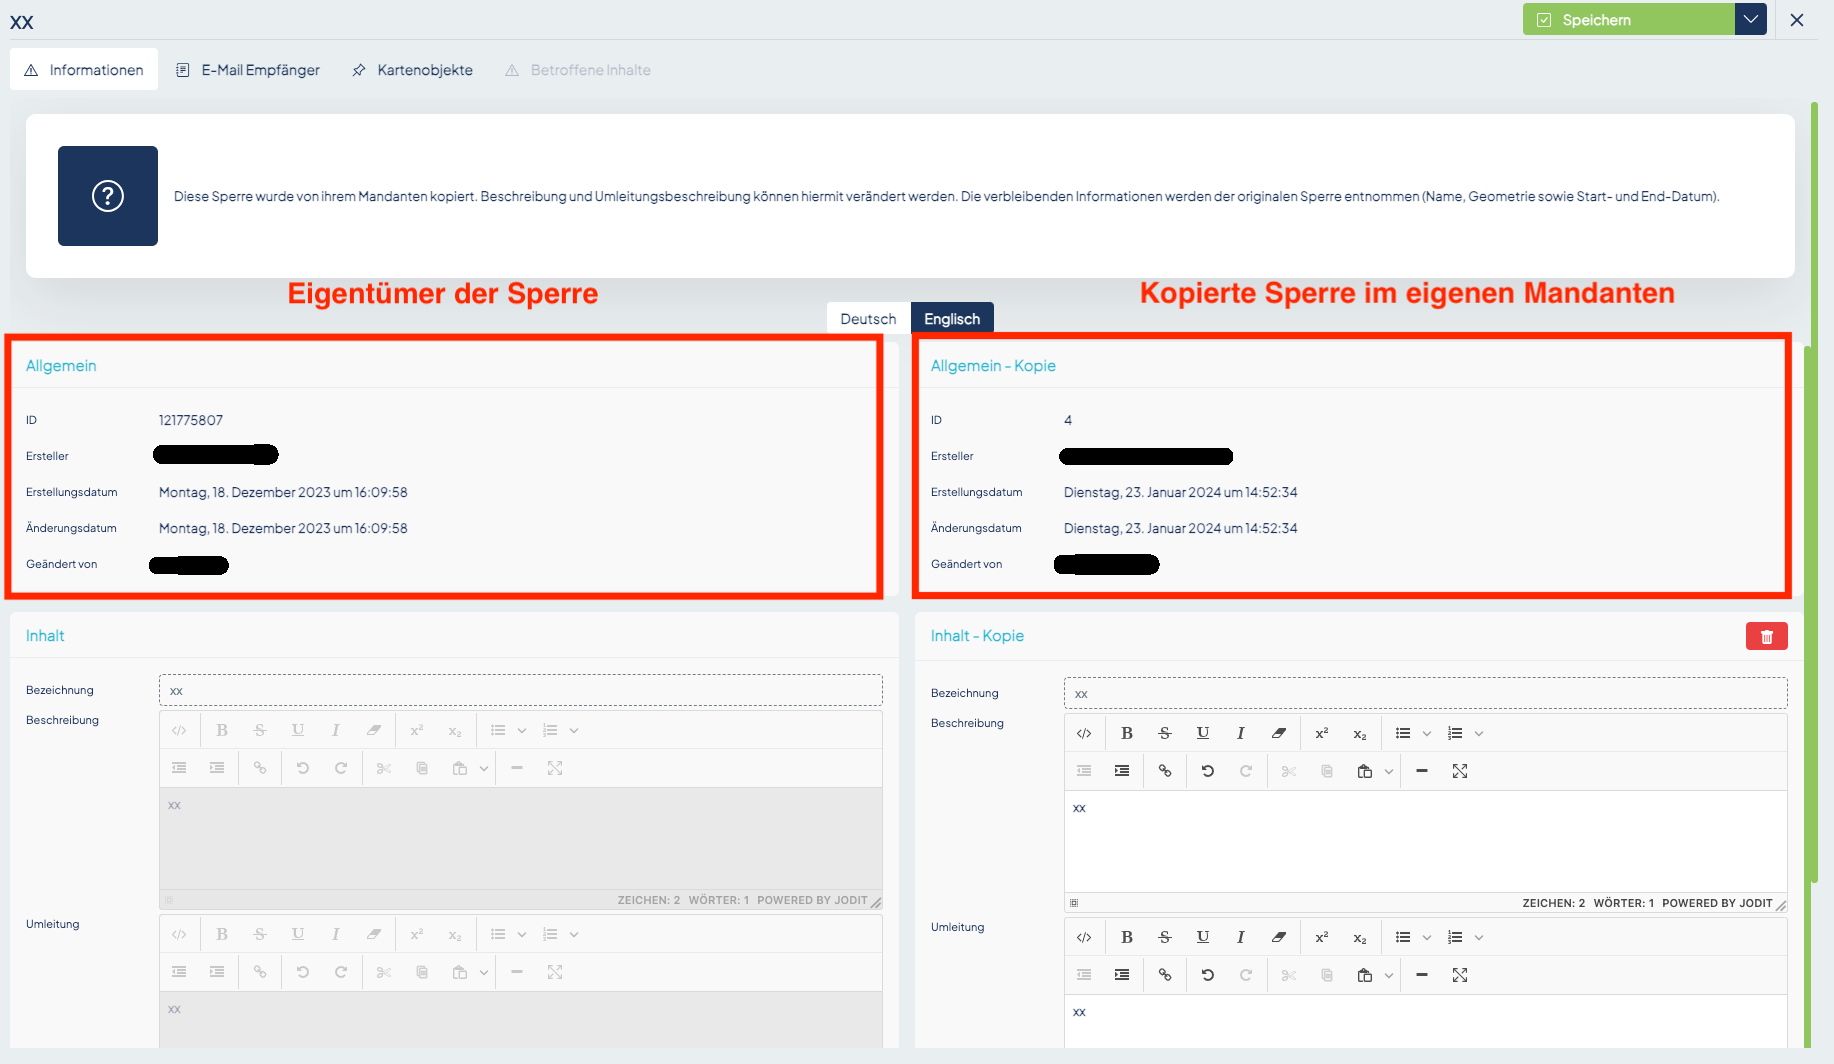
Task: Switch language to Deutsch
Action: pos(868,319)
